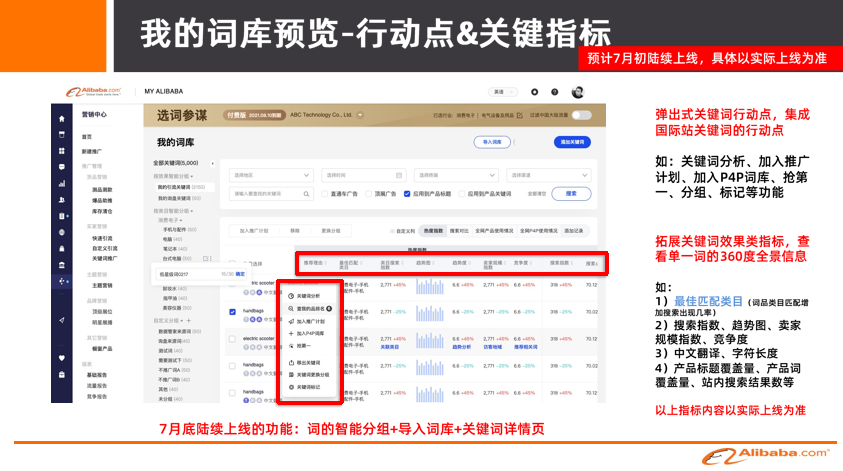
Task: Switch to the 搜索对比 tab
Action: click(460, 230)
